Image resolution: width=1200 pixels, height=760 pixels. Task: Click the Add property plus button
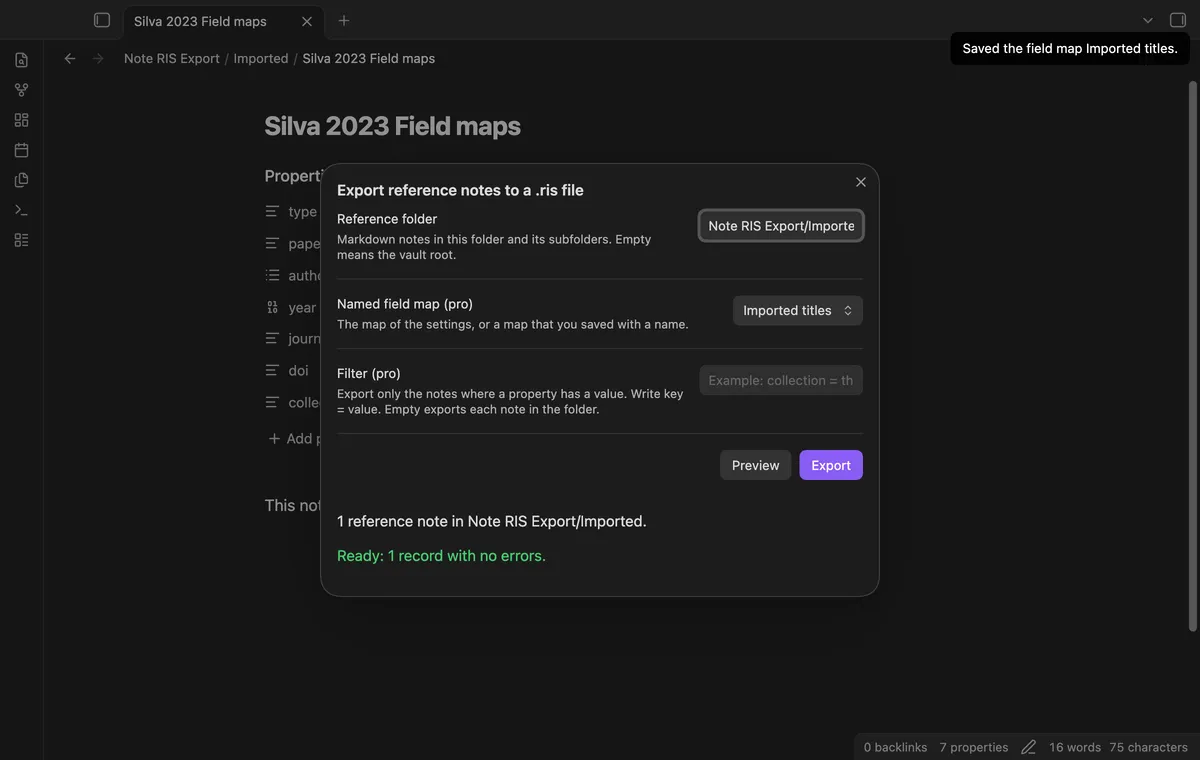click(x=274, y=439)
